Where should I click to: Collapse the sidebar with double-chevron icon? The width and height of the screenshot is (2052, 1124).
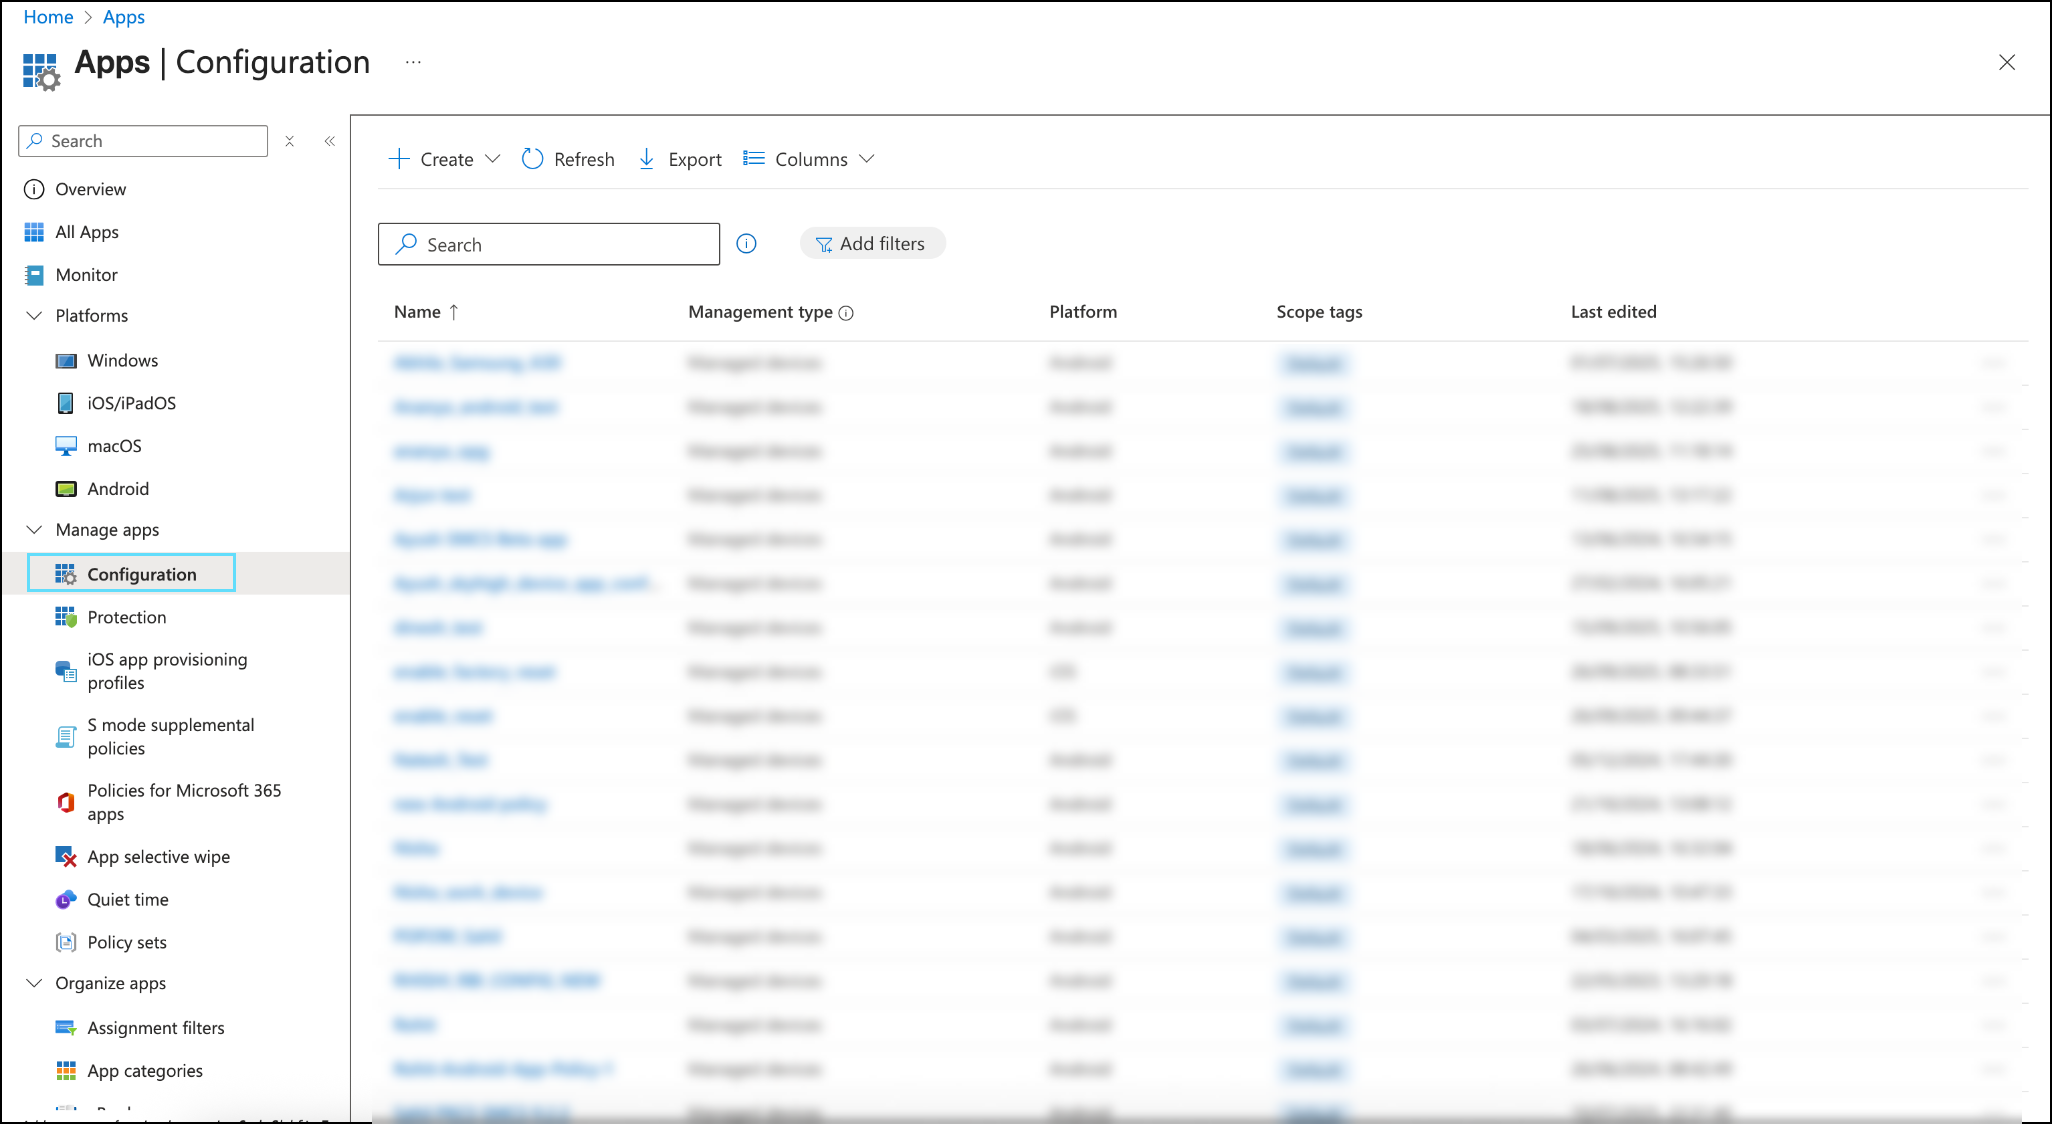329,141
